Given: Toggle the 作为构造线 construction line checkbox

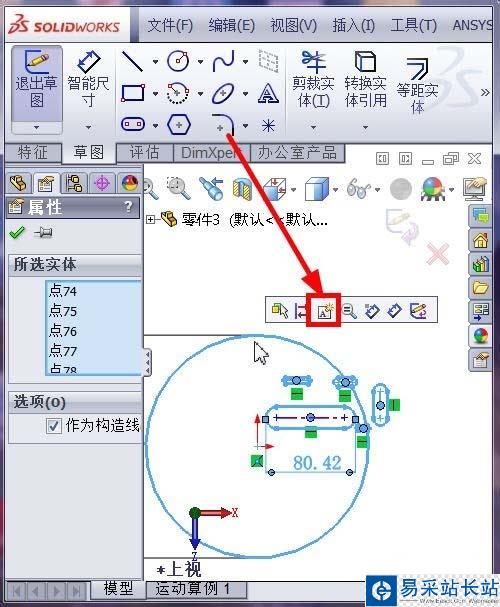Looking at the screenshot, I should click(53, 426).
